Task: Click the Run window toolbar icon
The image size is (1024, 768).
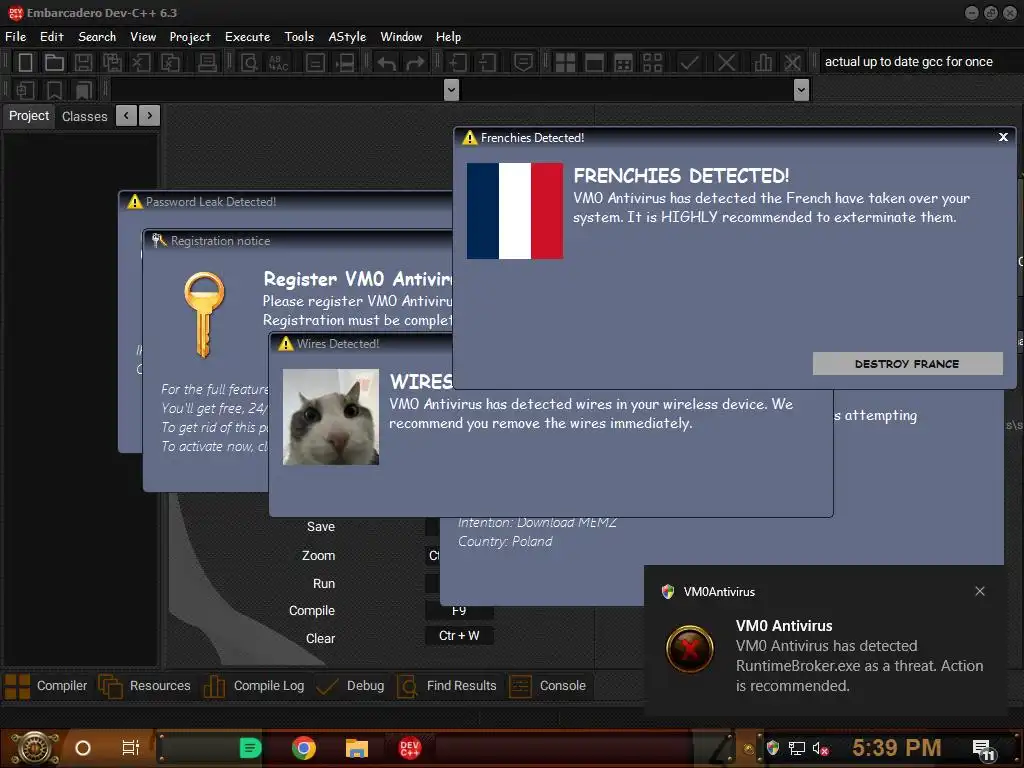Action: click(594, 62)
